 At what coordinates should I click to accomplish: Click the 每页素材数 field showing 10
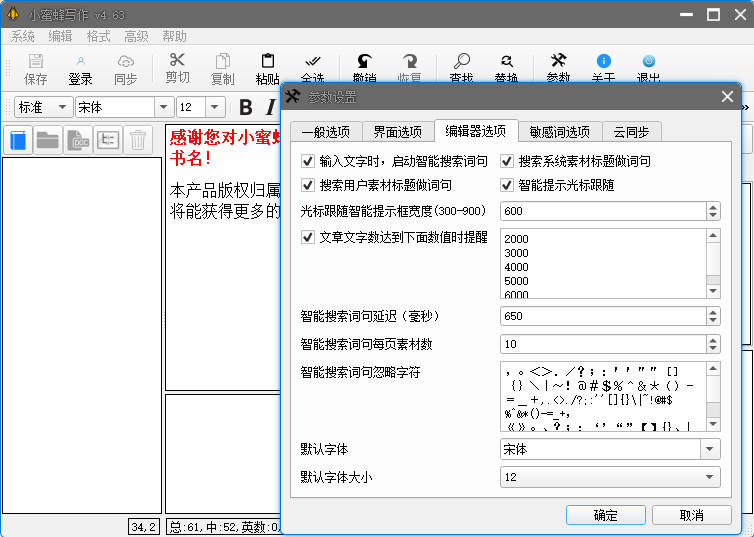pos(603,344)
